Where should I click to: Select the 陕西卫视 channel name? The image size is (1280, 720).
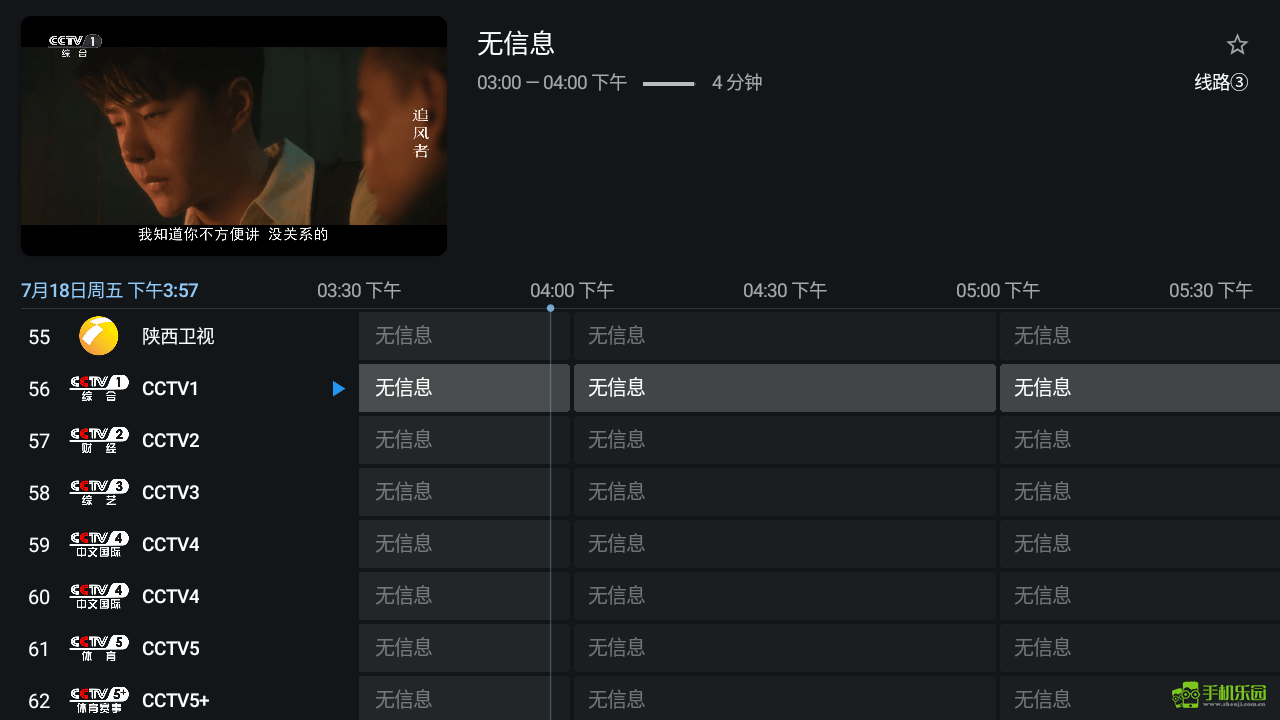(x=178, y=336)
